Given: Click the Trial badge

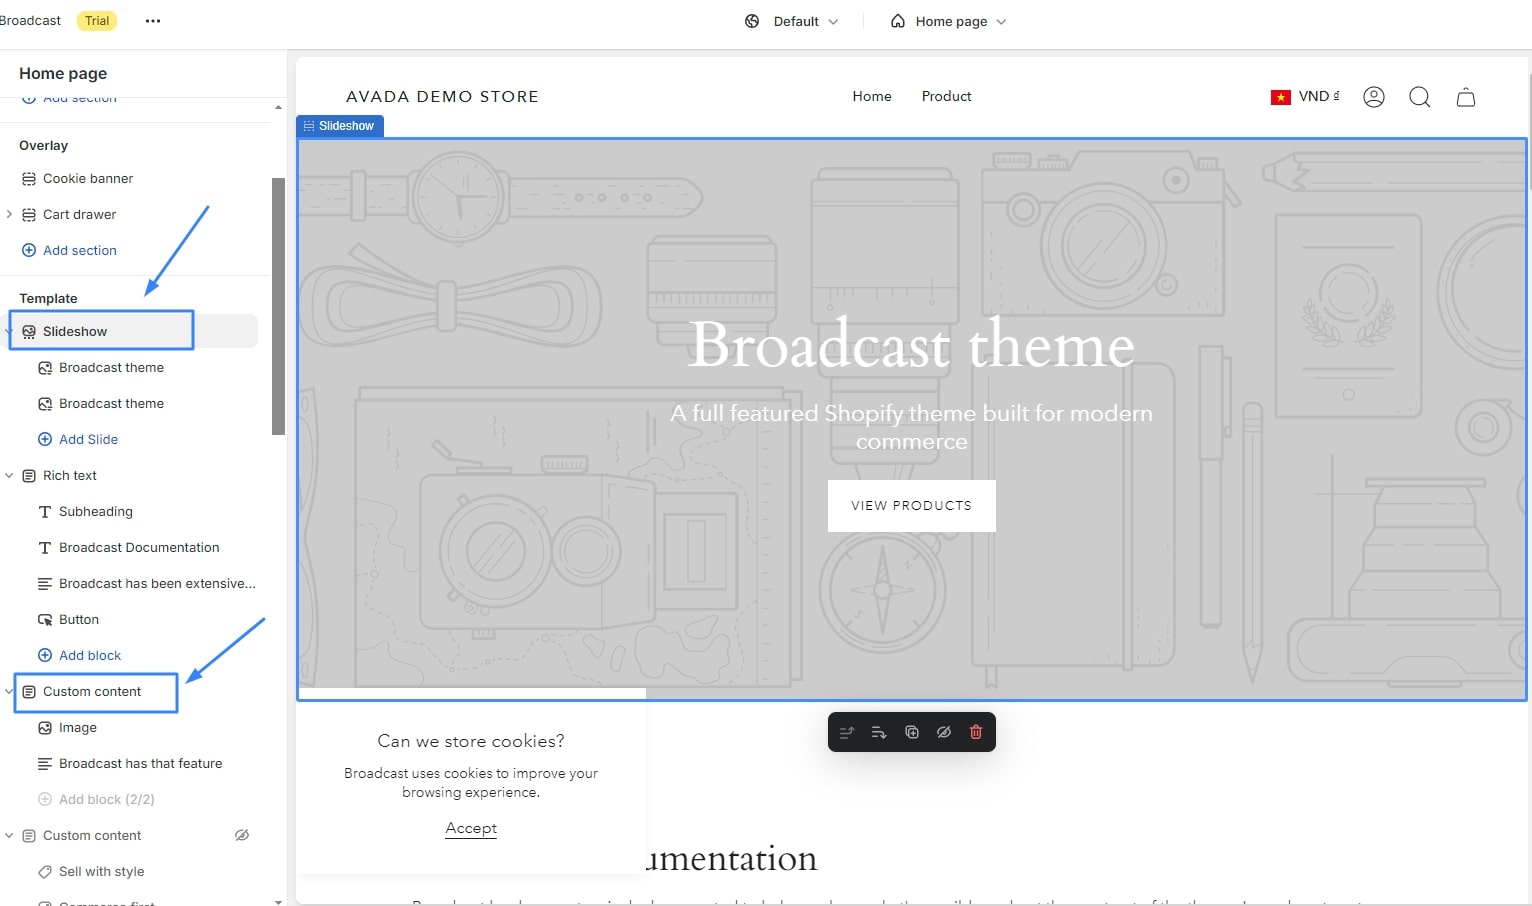Looking at the screenshot, I should point(97,21).
